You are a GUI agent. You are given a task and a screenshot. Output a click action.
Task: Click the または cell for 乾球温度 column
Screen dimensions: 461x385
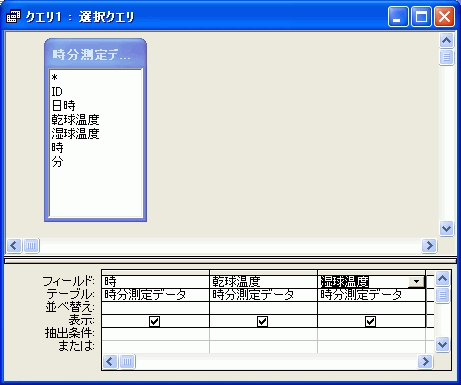[263, 347]
